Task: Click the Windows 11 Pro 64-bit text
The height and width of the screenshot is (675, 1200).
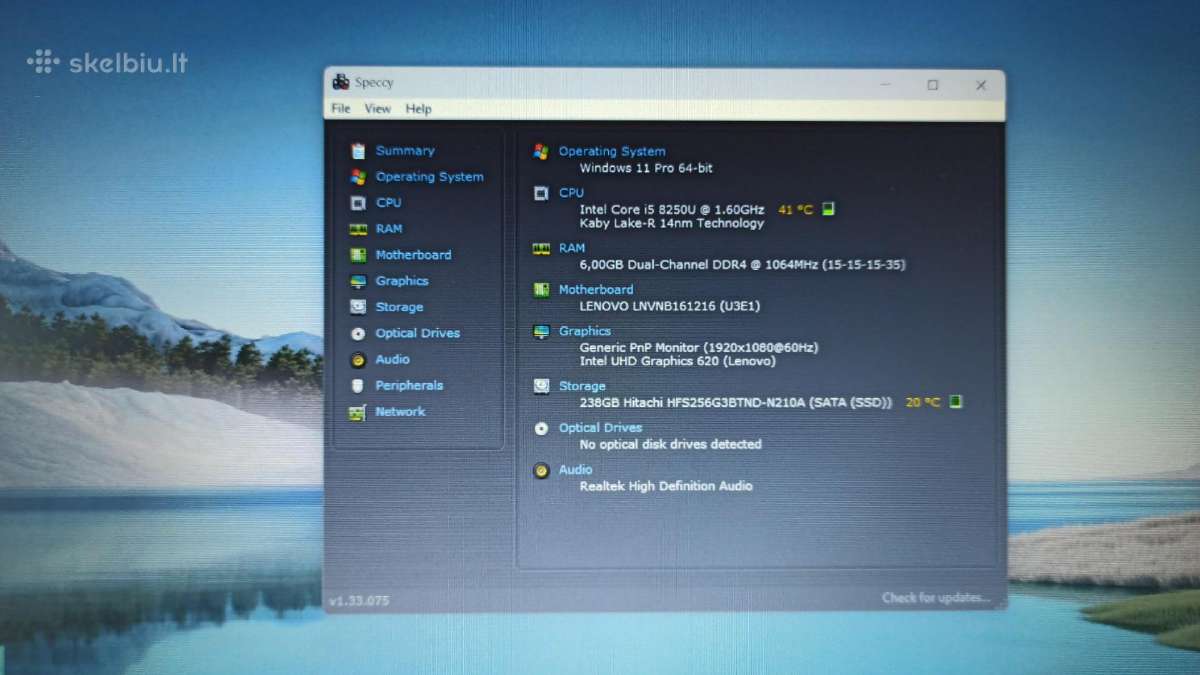Action: click(646, 168)
